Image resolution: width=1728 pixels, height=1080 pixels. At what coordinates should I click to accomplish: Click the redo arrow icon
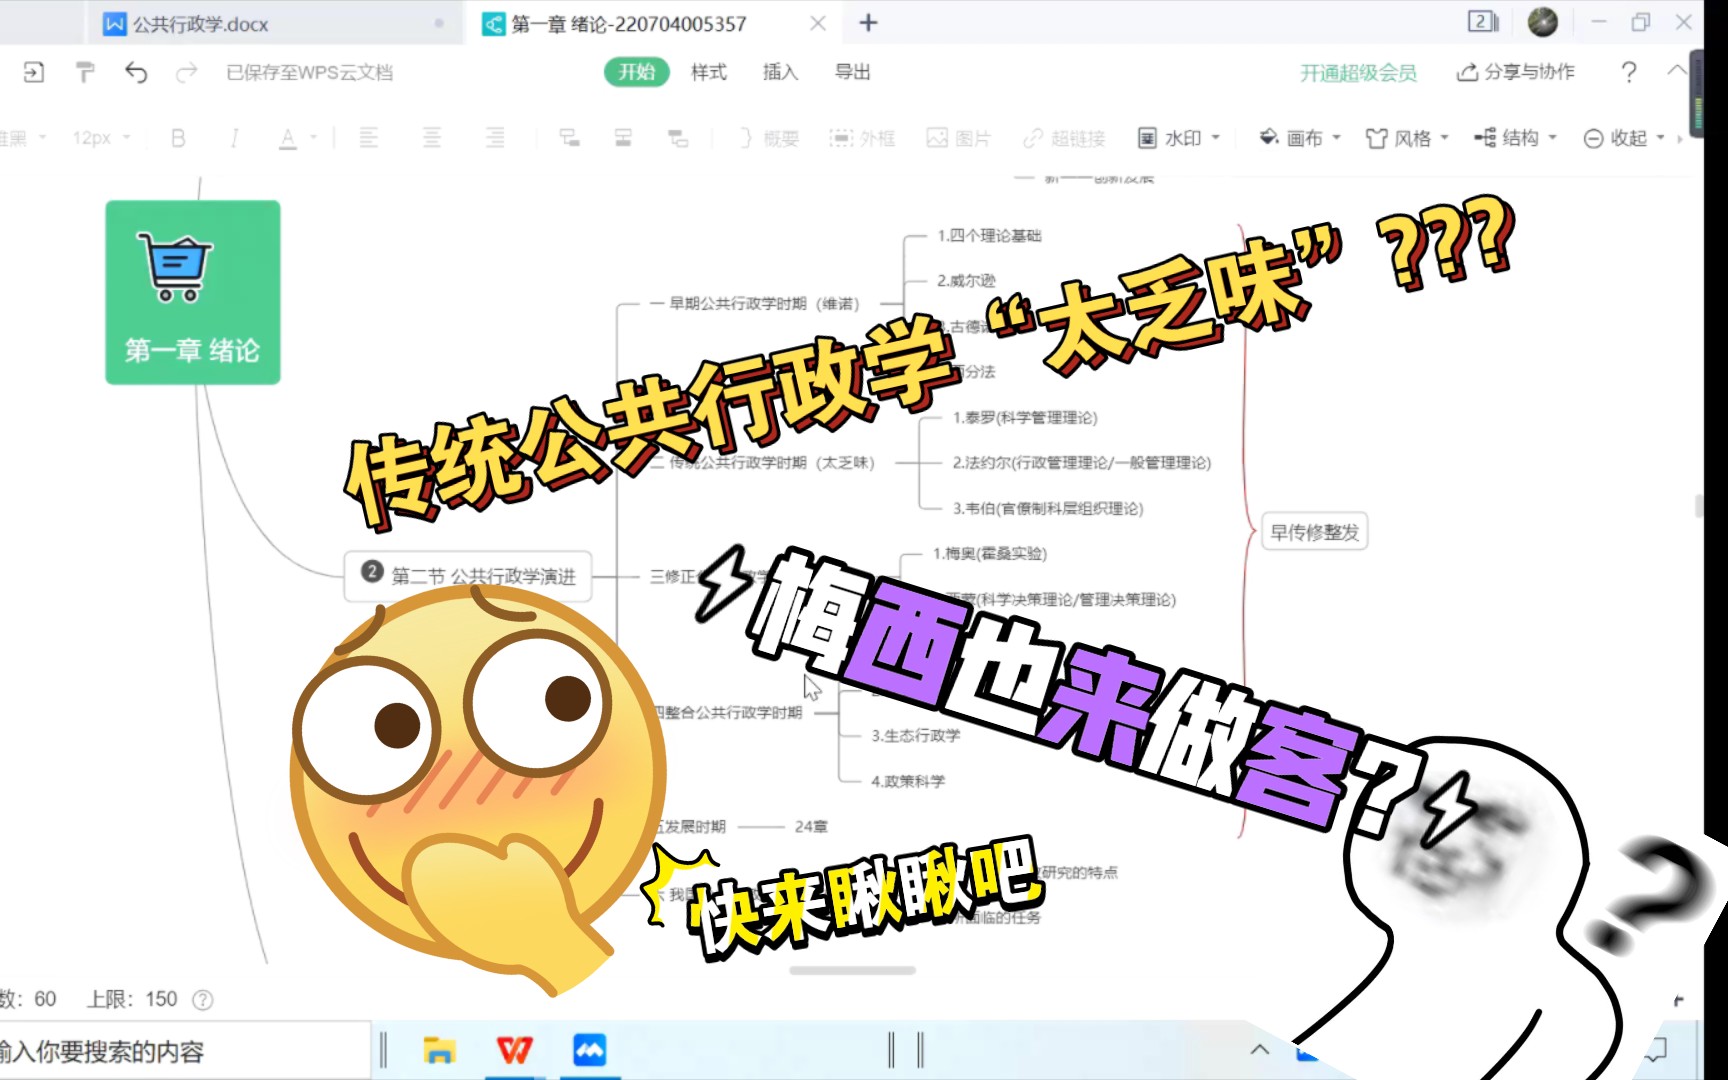(x=186, y=72)
